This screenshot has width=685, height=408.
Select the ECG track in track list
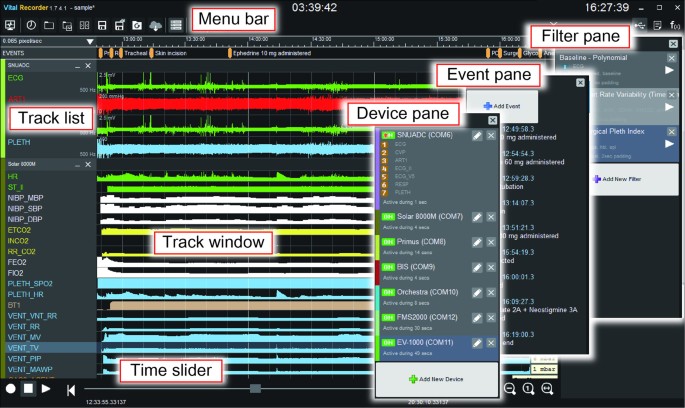[15, 78]
